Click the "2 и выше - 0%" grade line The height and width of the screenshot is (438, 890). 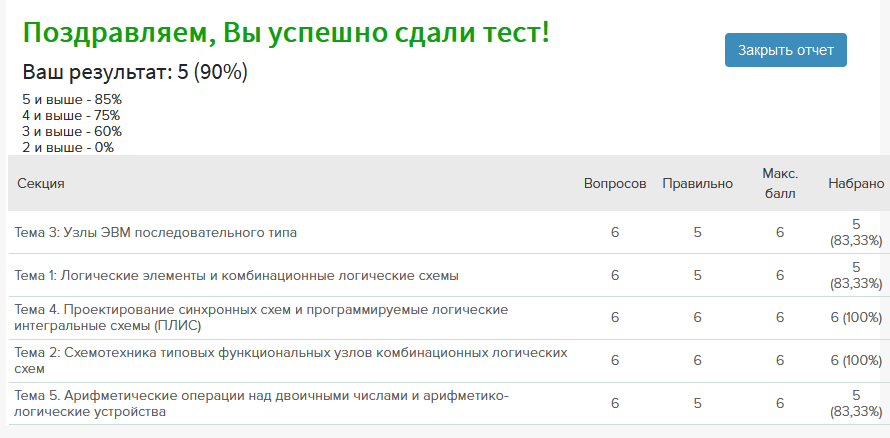point(68,147)
